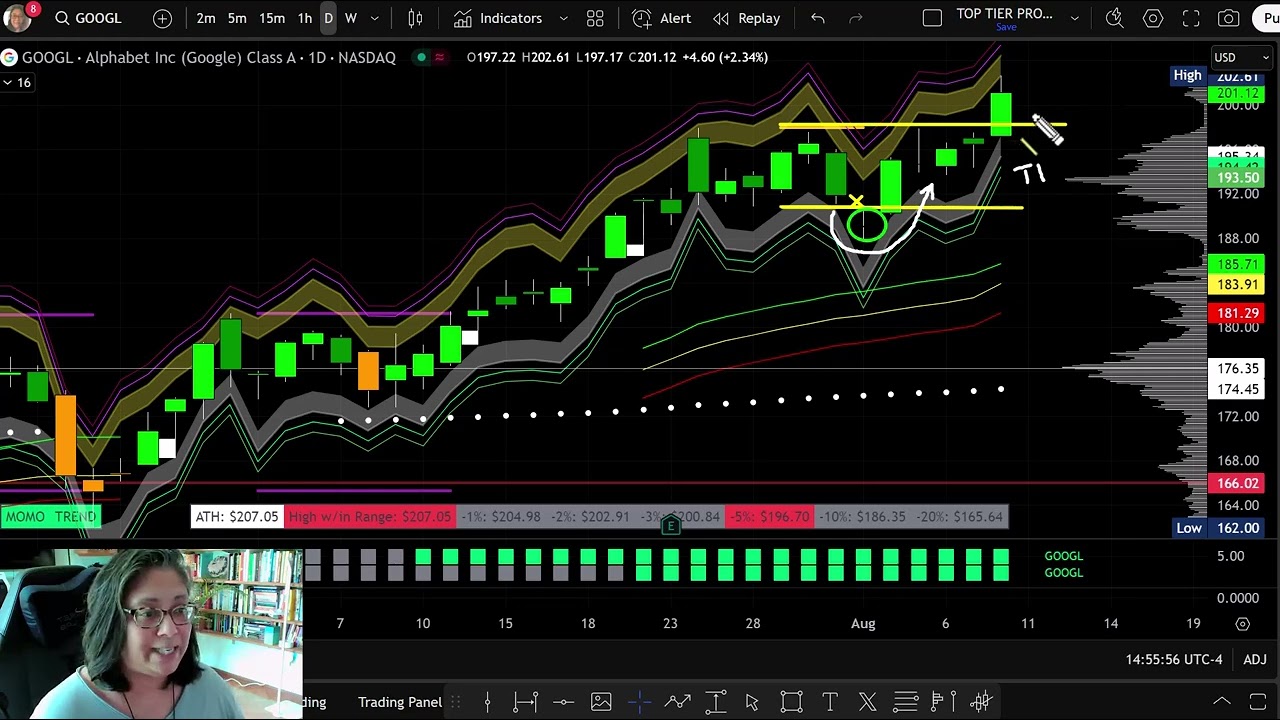1280x720 pixels.
Task: Select the crosshair cursor tool
Action: [639, 702]
